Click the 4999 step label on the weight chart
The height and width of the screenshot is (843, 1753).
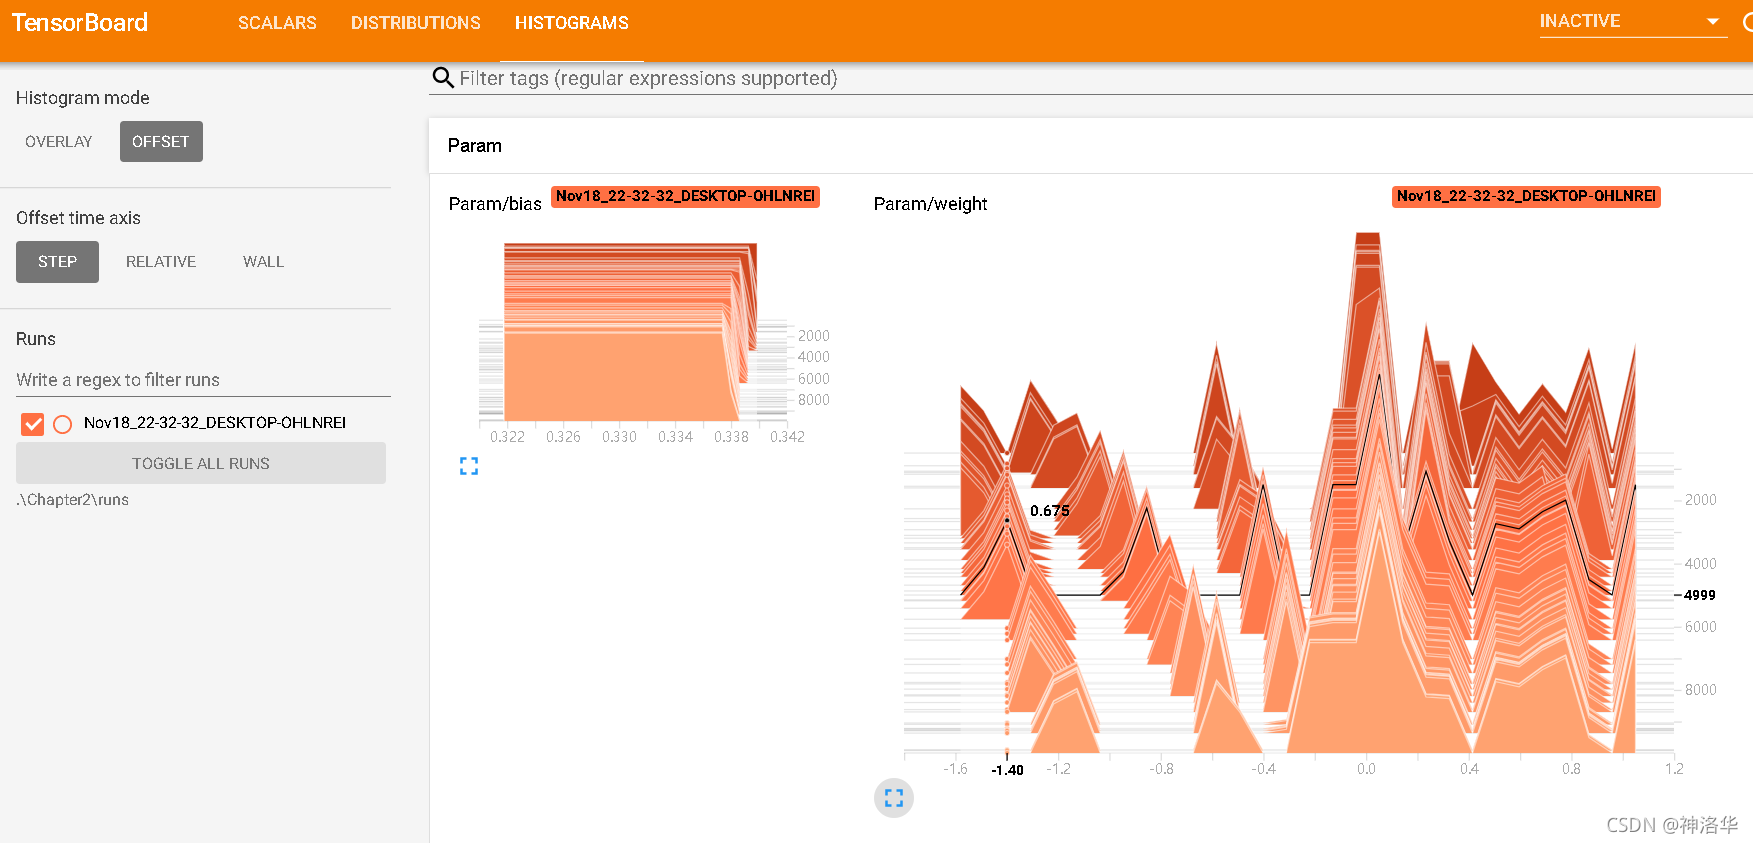click(1700, 595)
